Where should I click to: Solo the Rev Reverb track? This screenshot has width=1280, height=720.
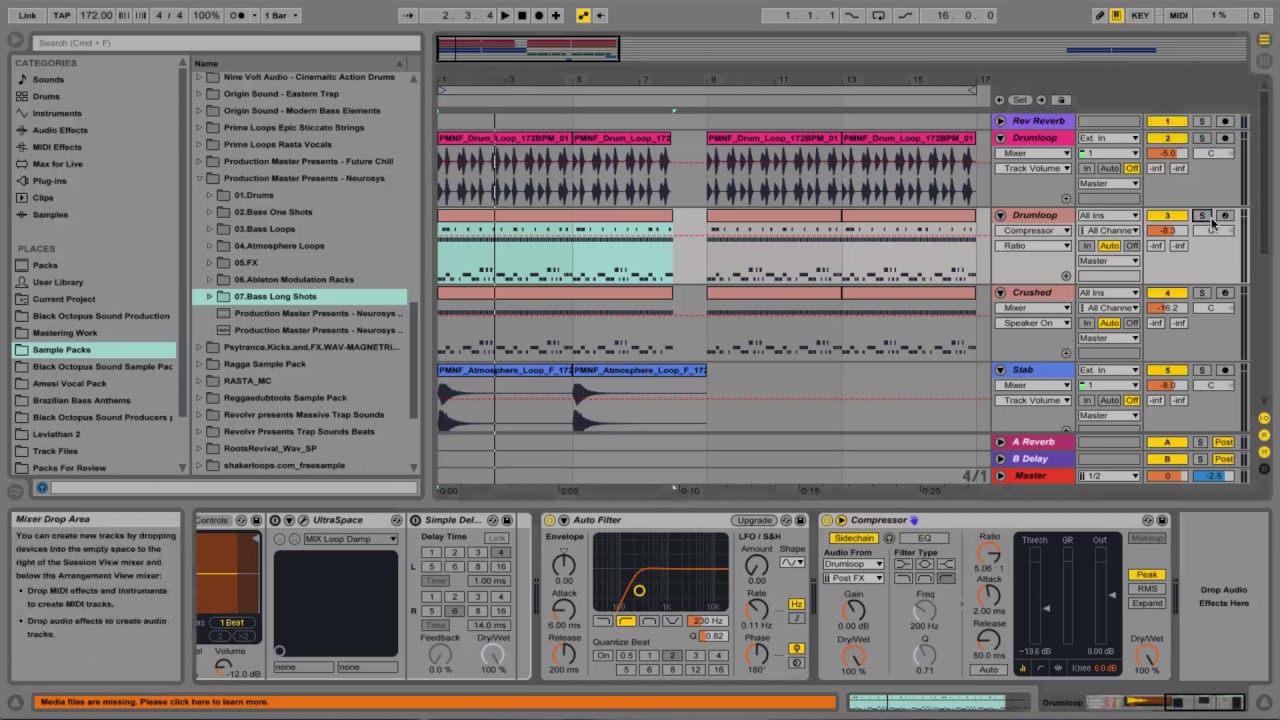coord(1202,121)
